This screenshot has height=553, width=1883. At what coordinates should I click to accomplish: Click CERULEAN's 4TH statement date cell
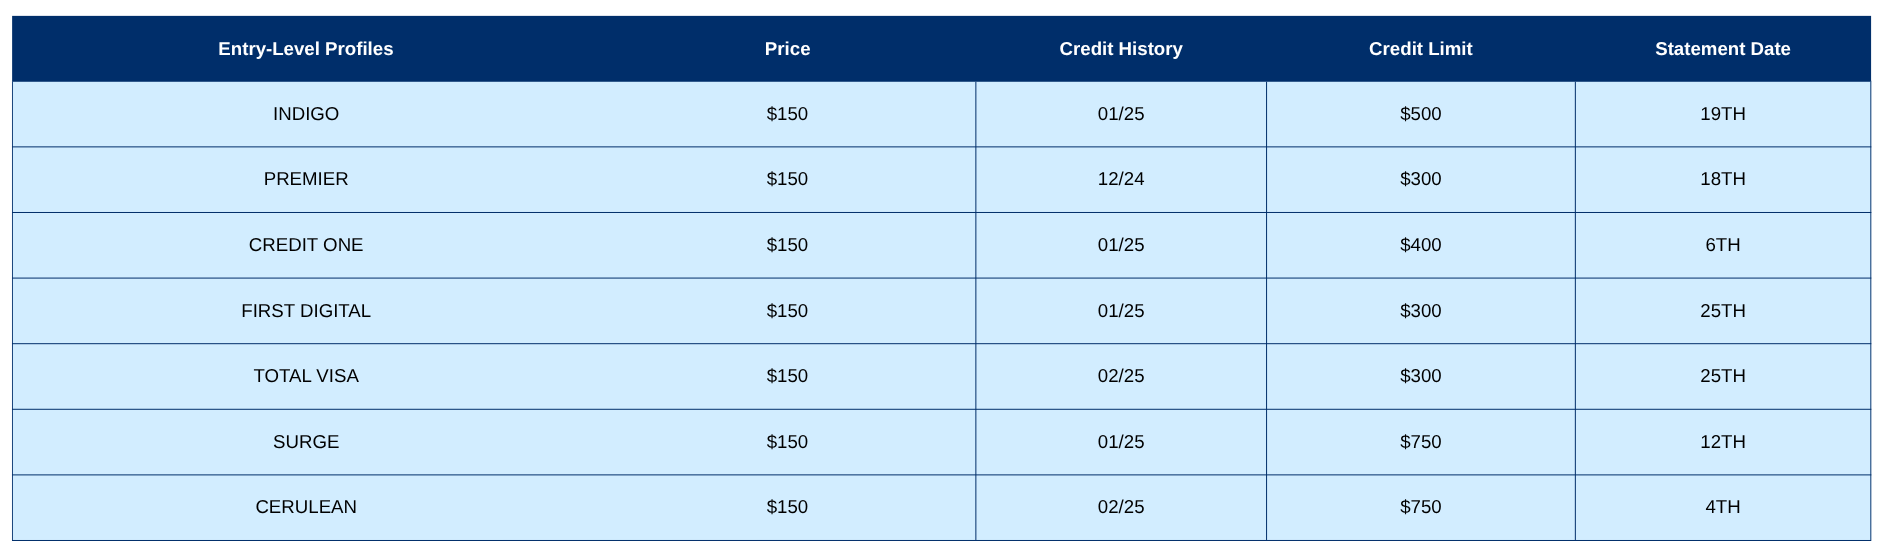click(x=1722, y=507)
